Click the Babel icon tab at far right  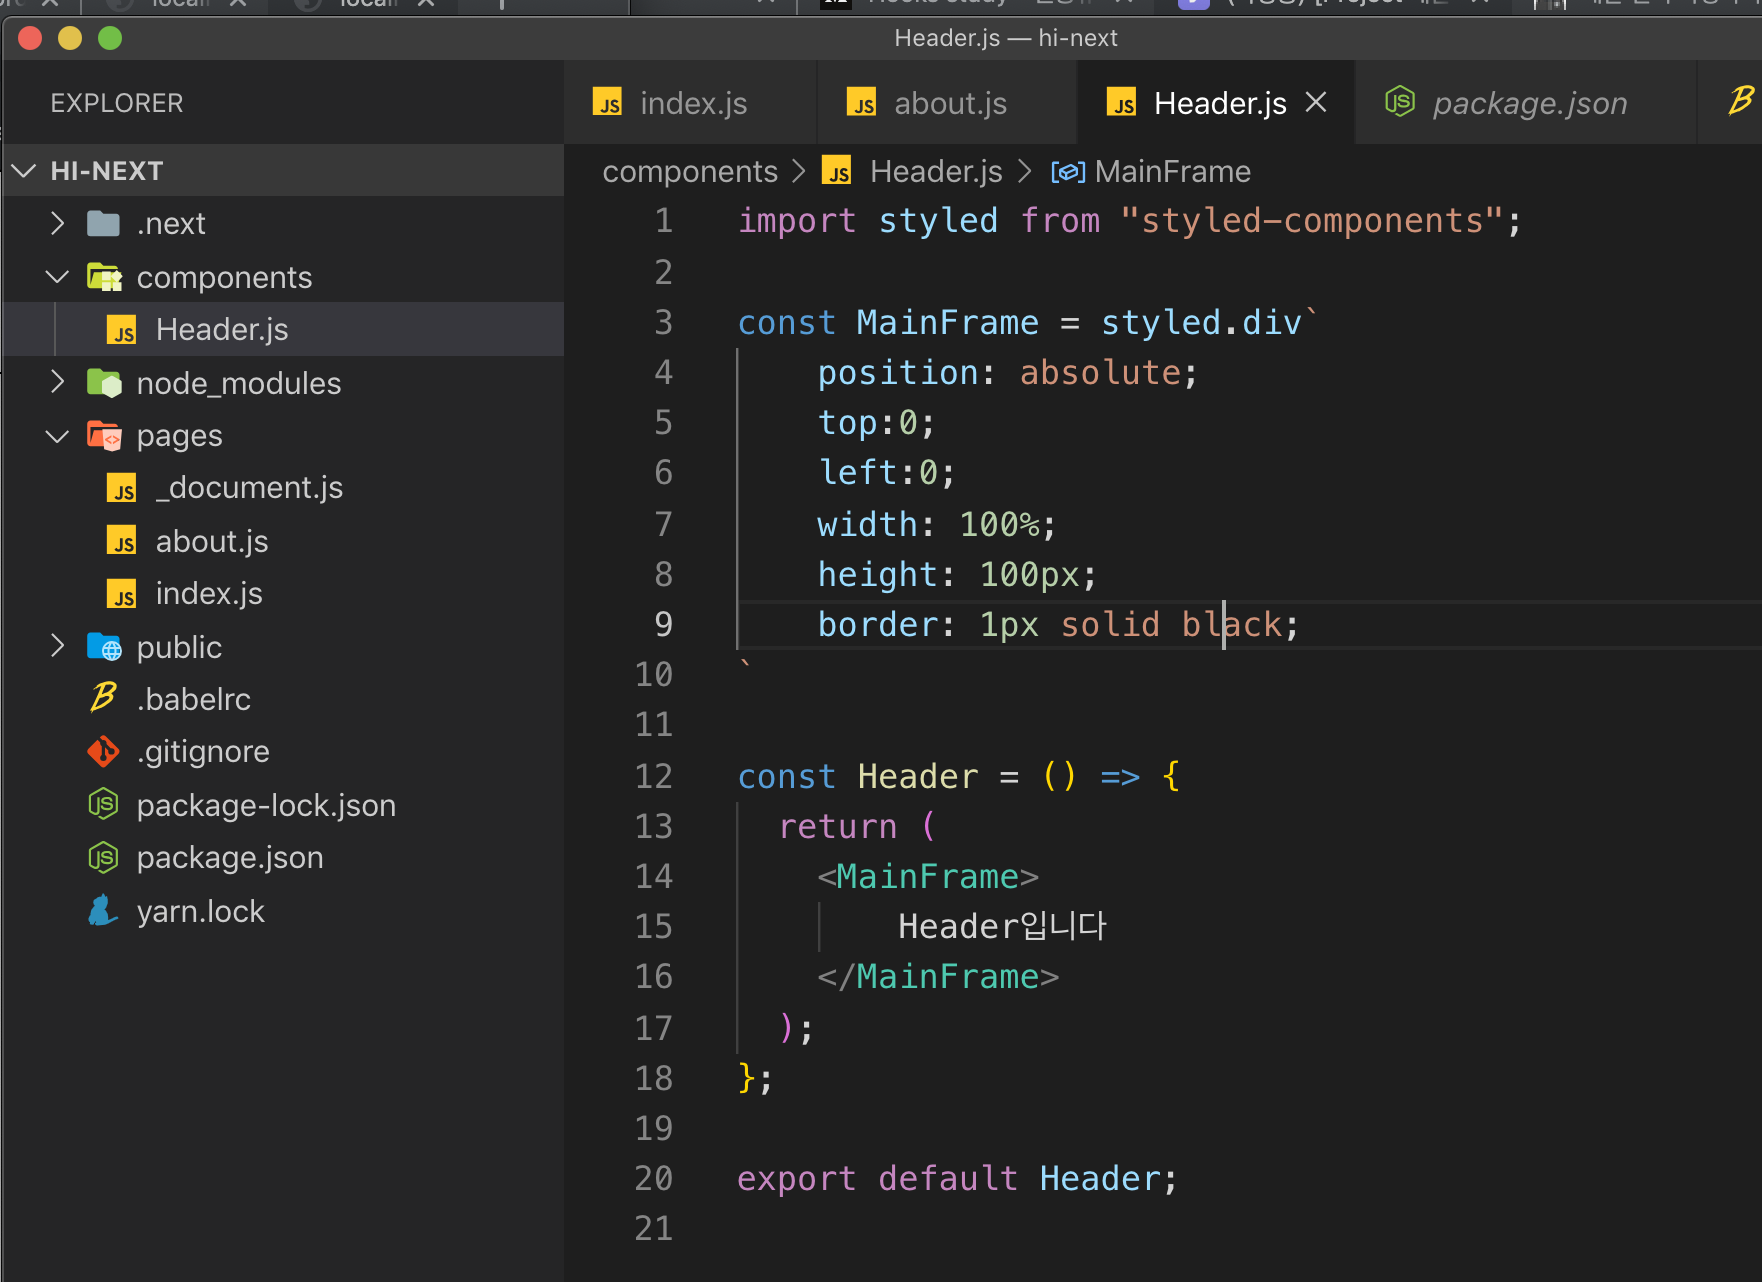[1741, 100]
